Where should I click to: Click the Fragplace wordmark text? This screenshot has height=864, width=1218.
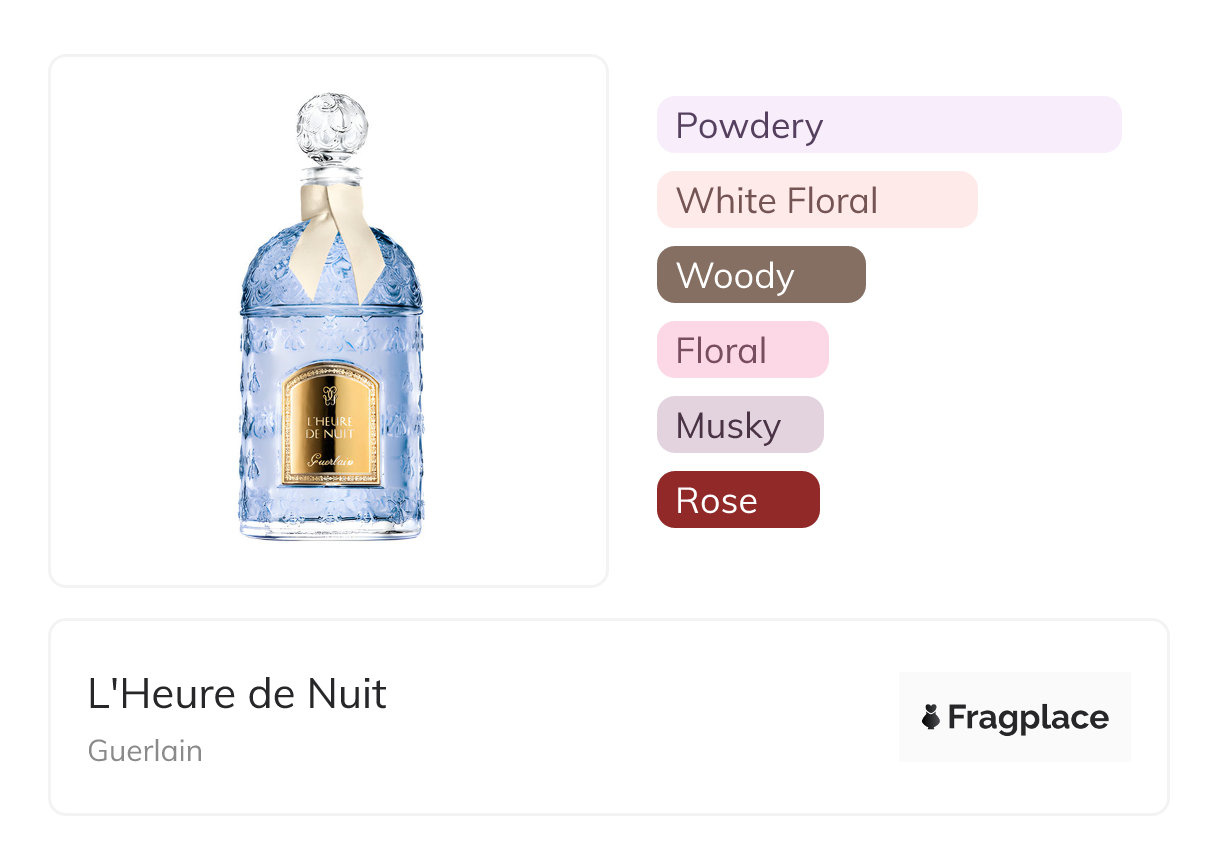tap(1028, 717)
